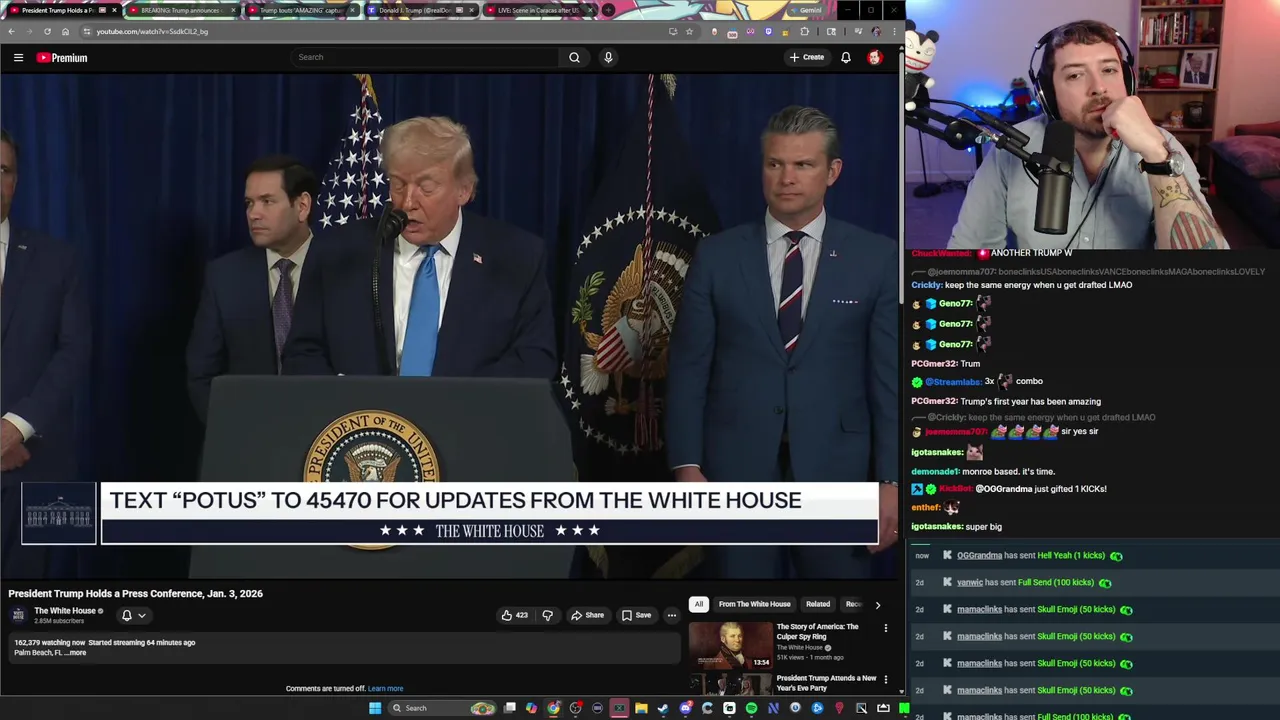This screenshot has height=720, width=1280.
Task: Open Spotify from the taskbar
Action: [x=751, y=708]
